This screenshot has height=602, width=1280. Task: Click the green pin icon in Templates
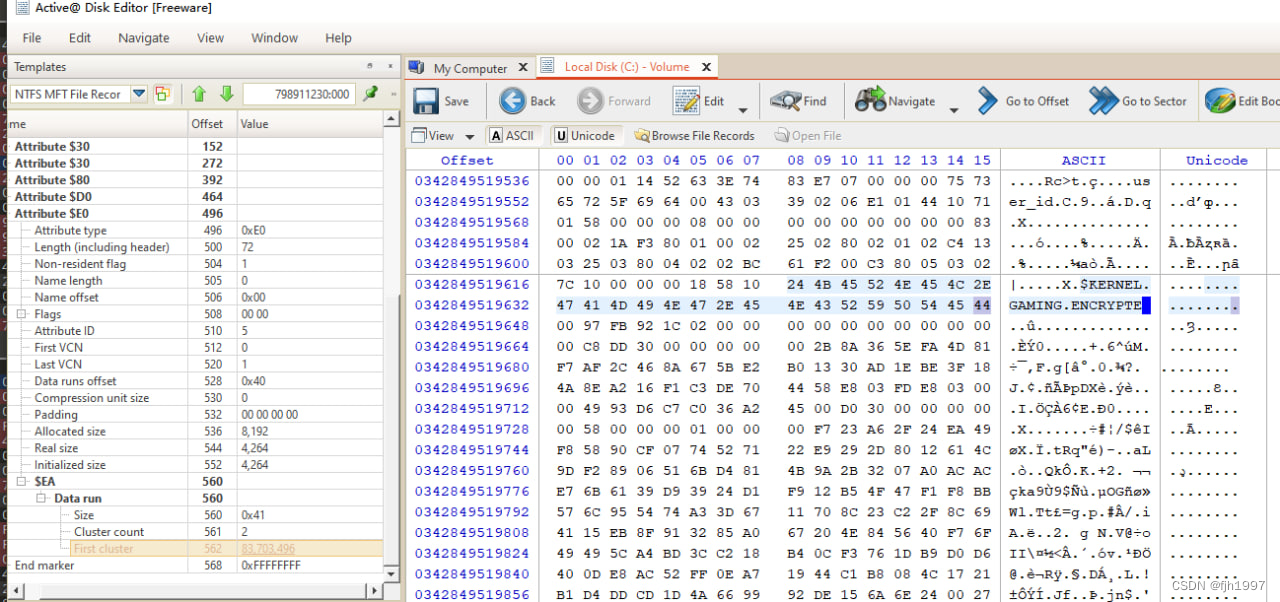point(371,93)
